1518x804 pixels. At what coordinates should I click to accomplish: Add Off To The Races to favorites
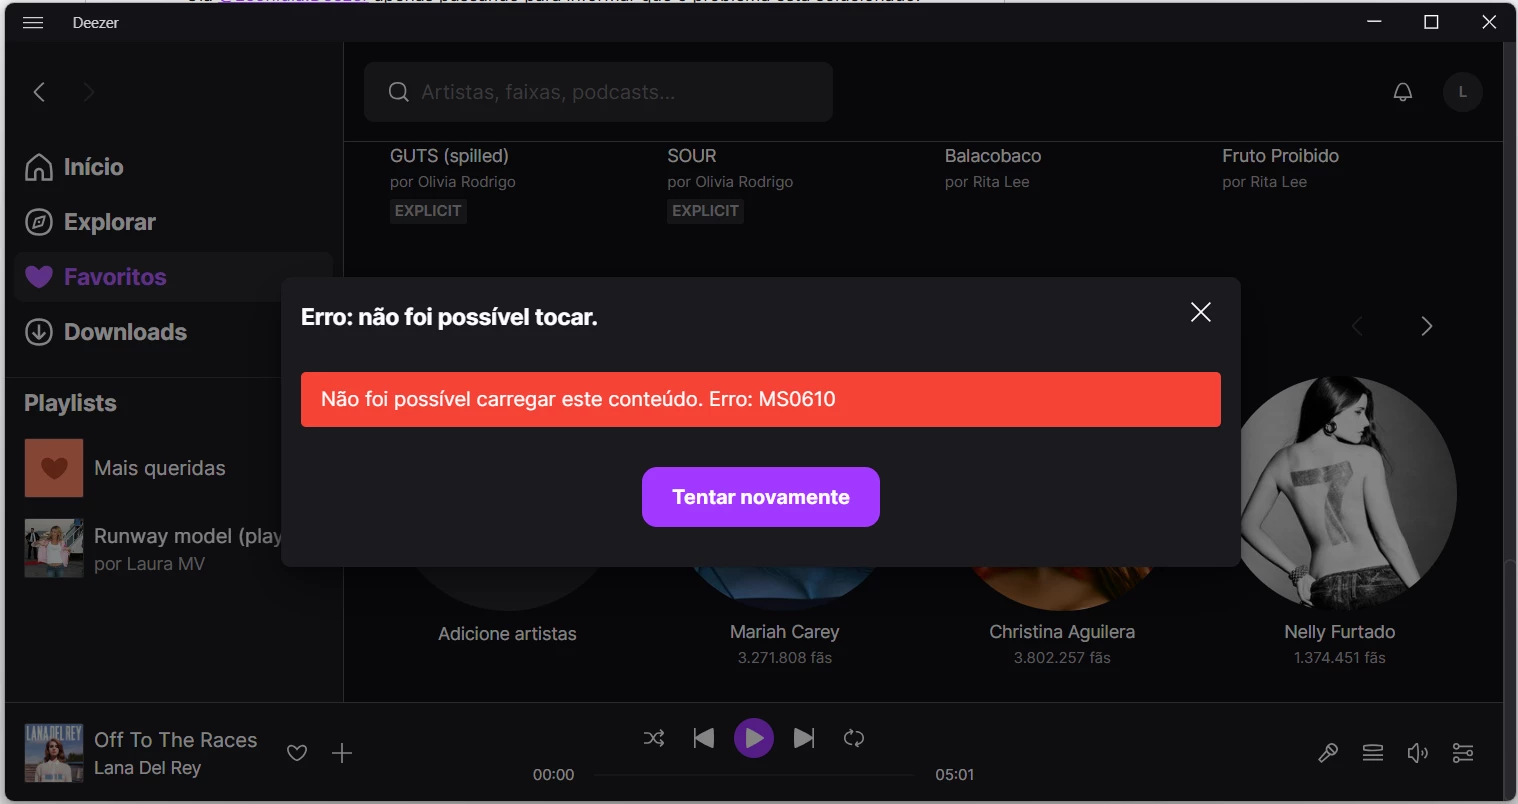click(x=297, y=753)
